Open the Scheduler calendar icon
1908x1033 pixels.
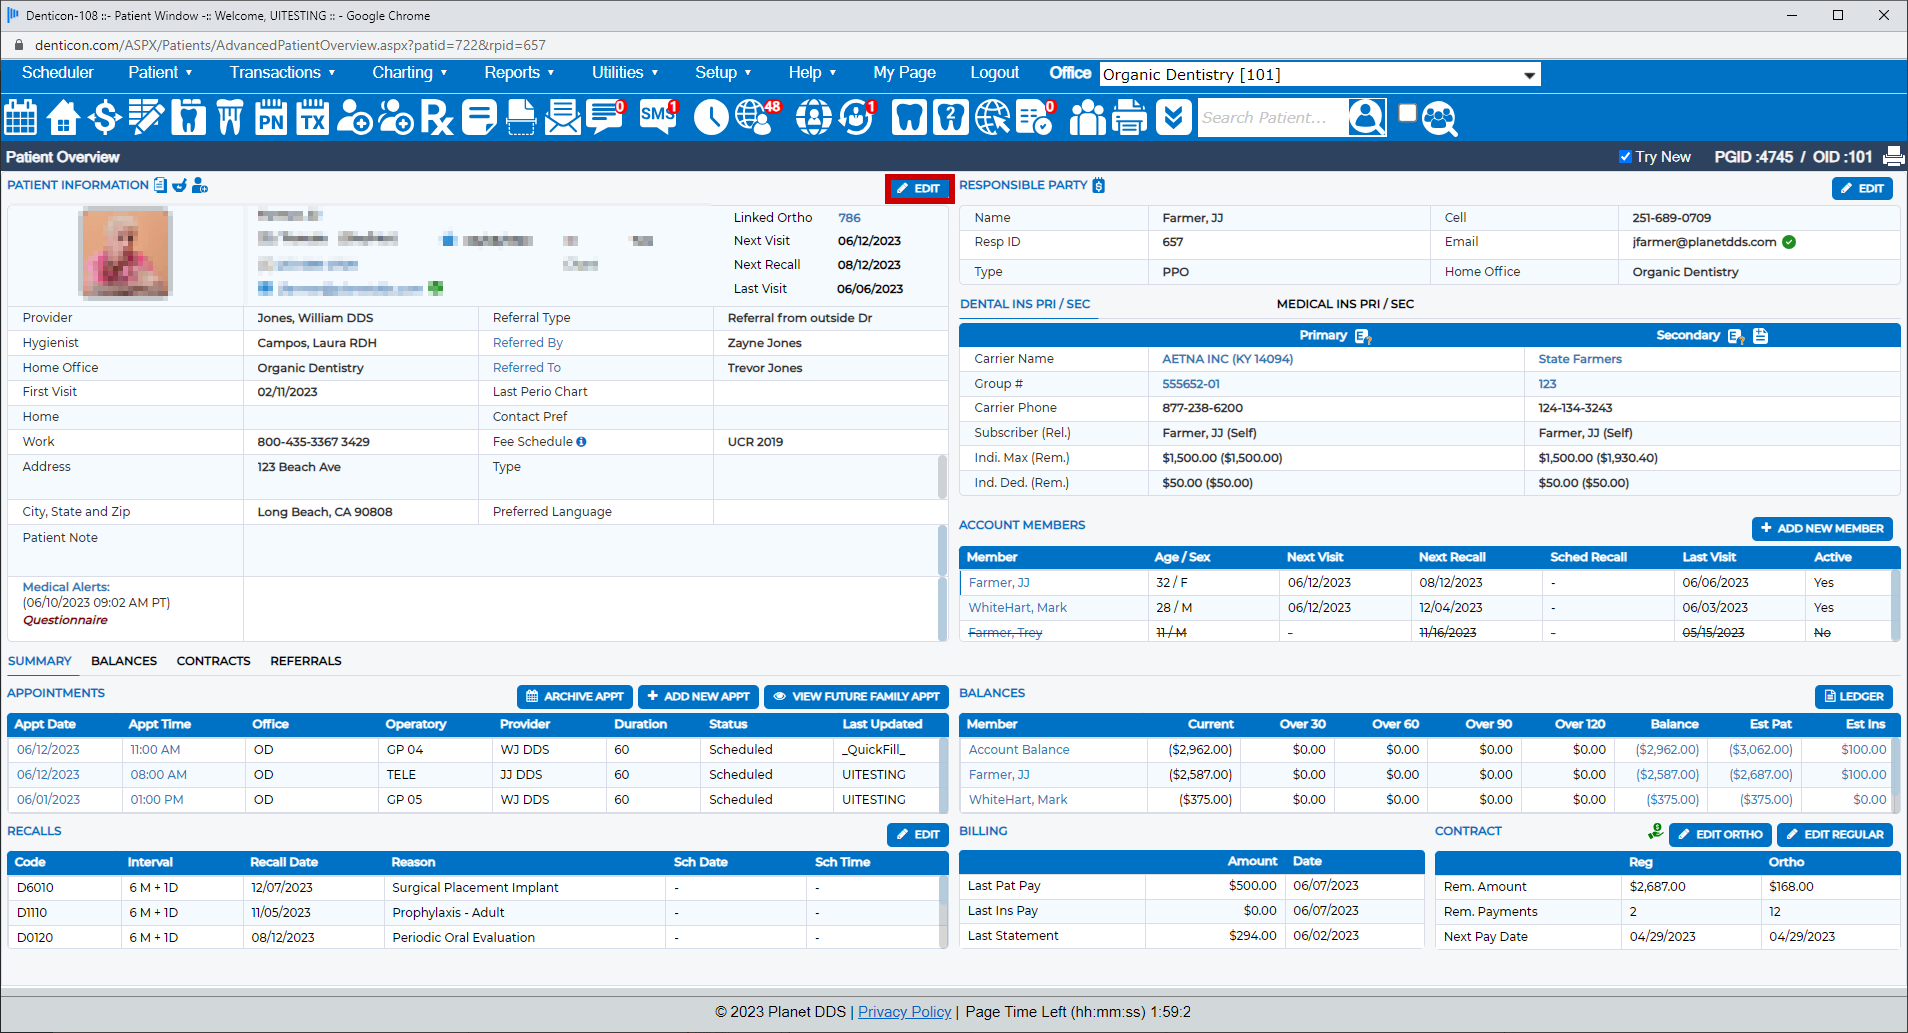tap(21, 117)
